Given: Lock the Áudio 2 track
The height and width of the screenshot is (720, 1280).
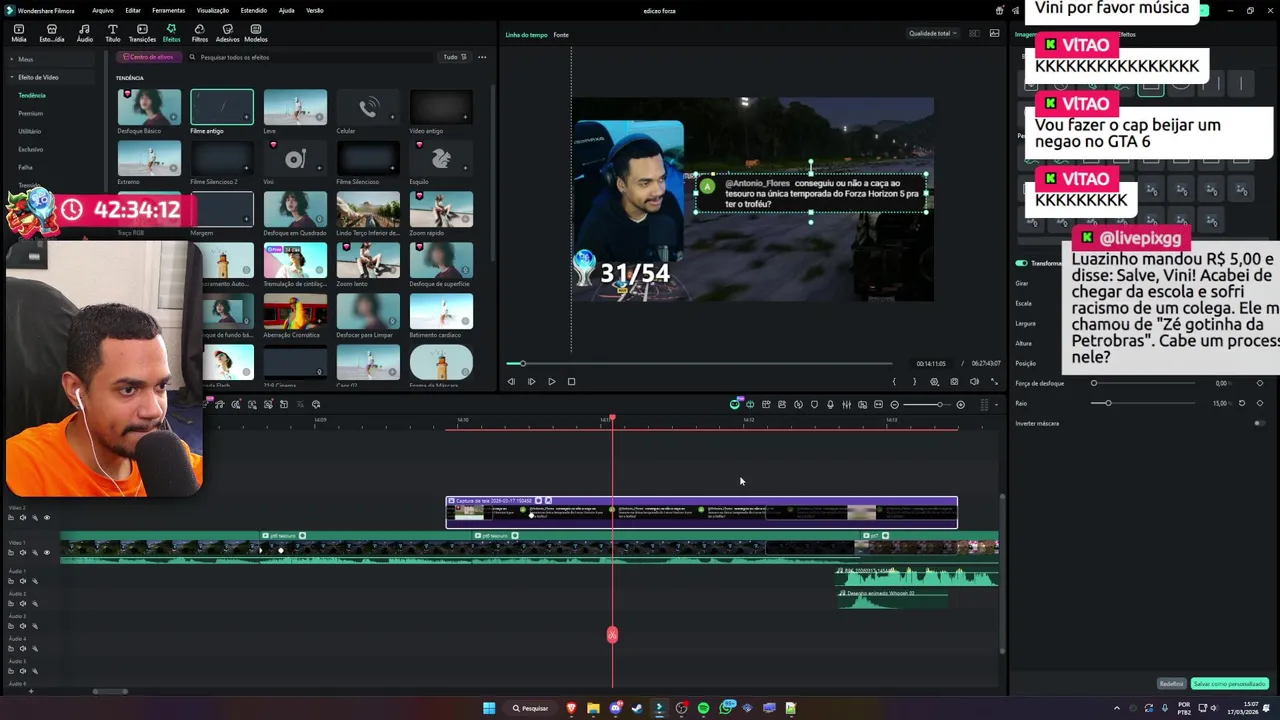Looking at the screenshot, I should pyautogui.click(x=11, y=603).
